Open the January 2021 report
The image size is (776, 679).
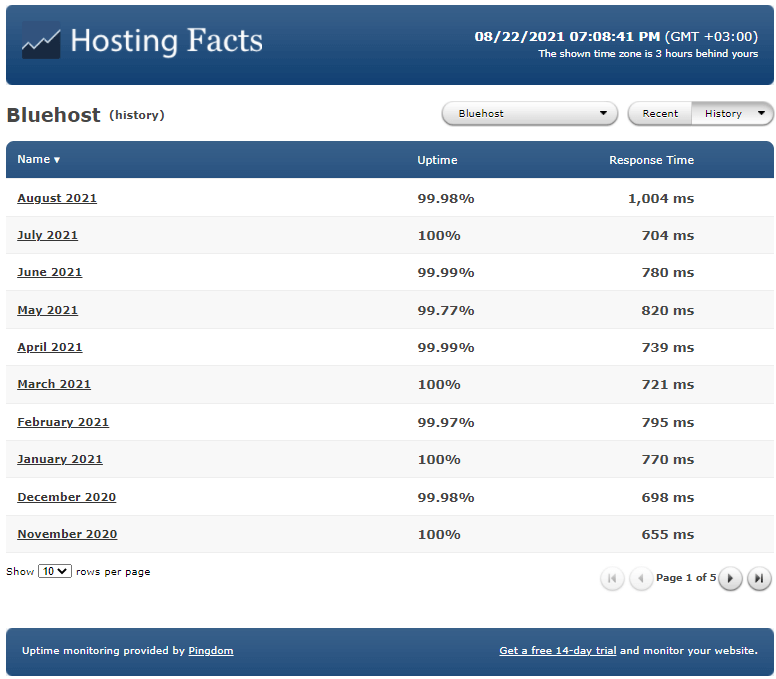tap(60, 459)
